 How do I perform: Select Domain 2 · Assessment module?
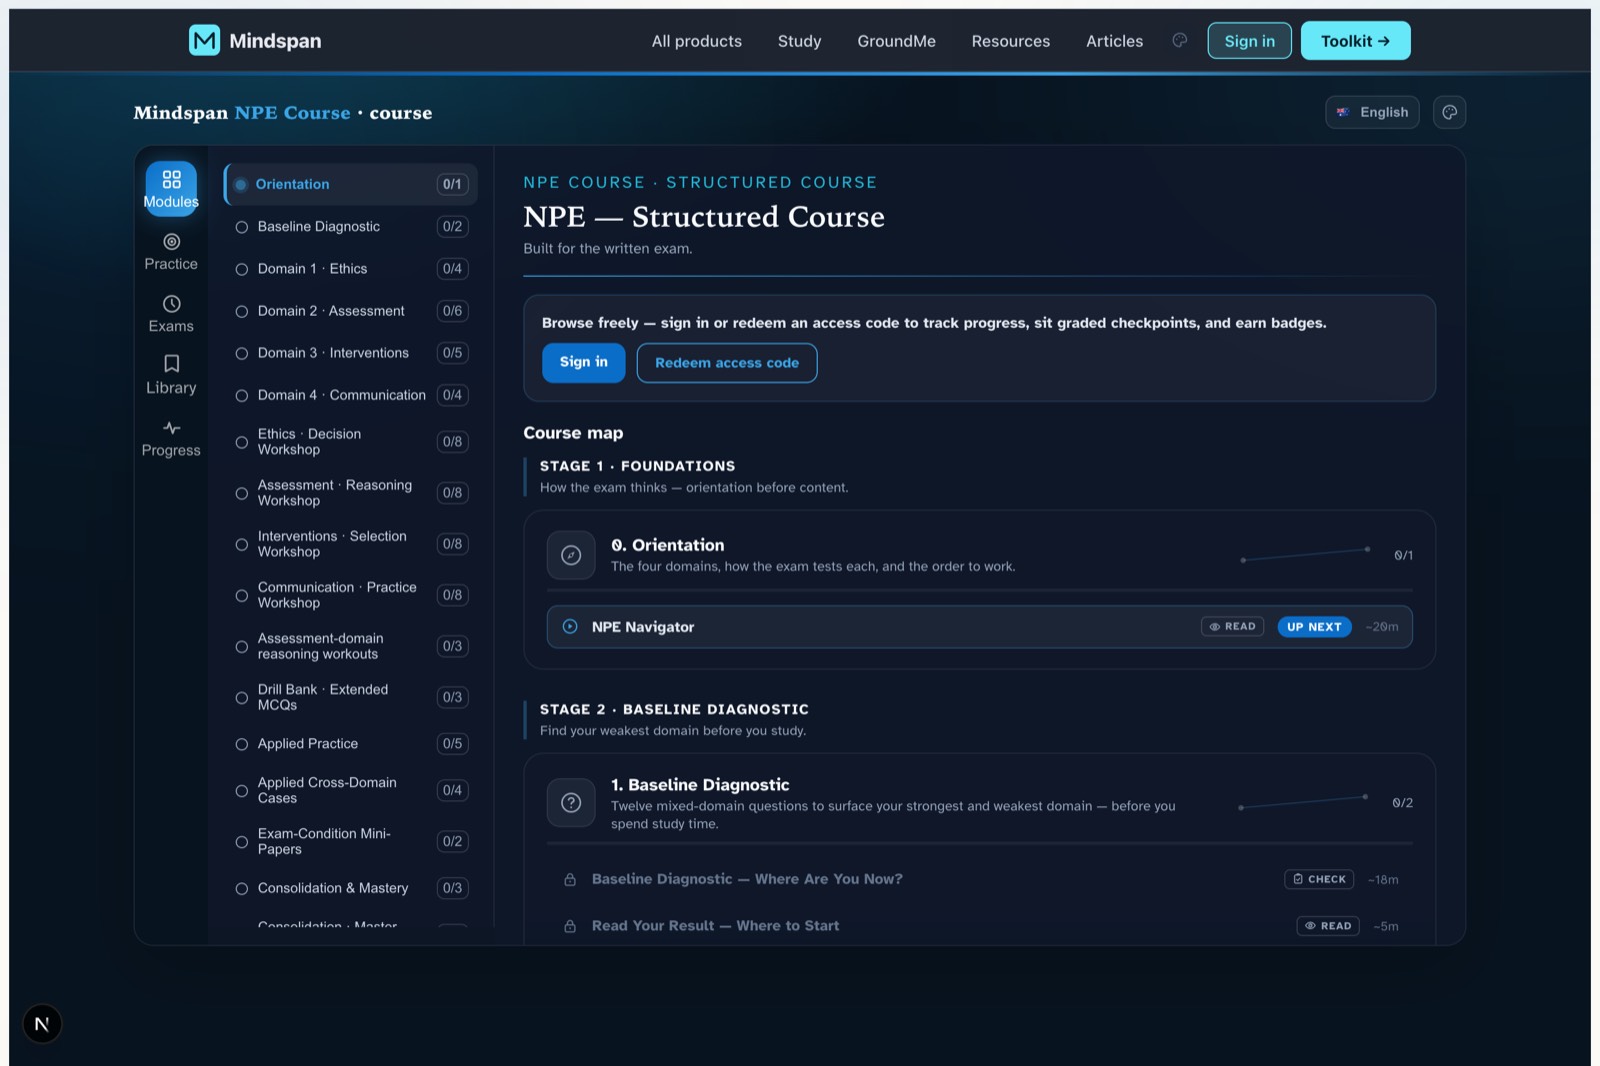[x=350, y=311]
